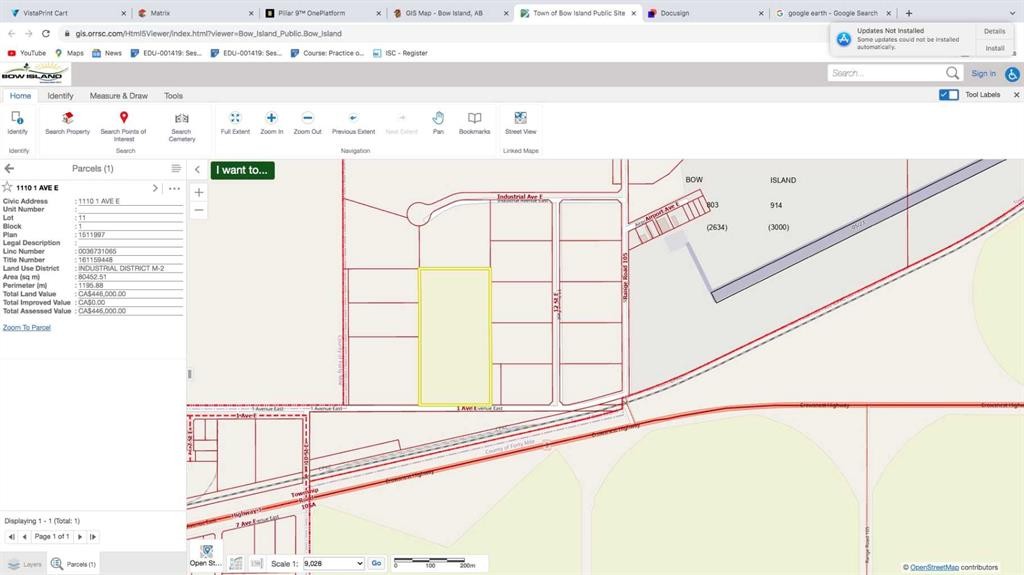Collapse the side panel with the arrow

tap(197, 170)
